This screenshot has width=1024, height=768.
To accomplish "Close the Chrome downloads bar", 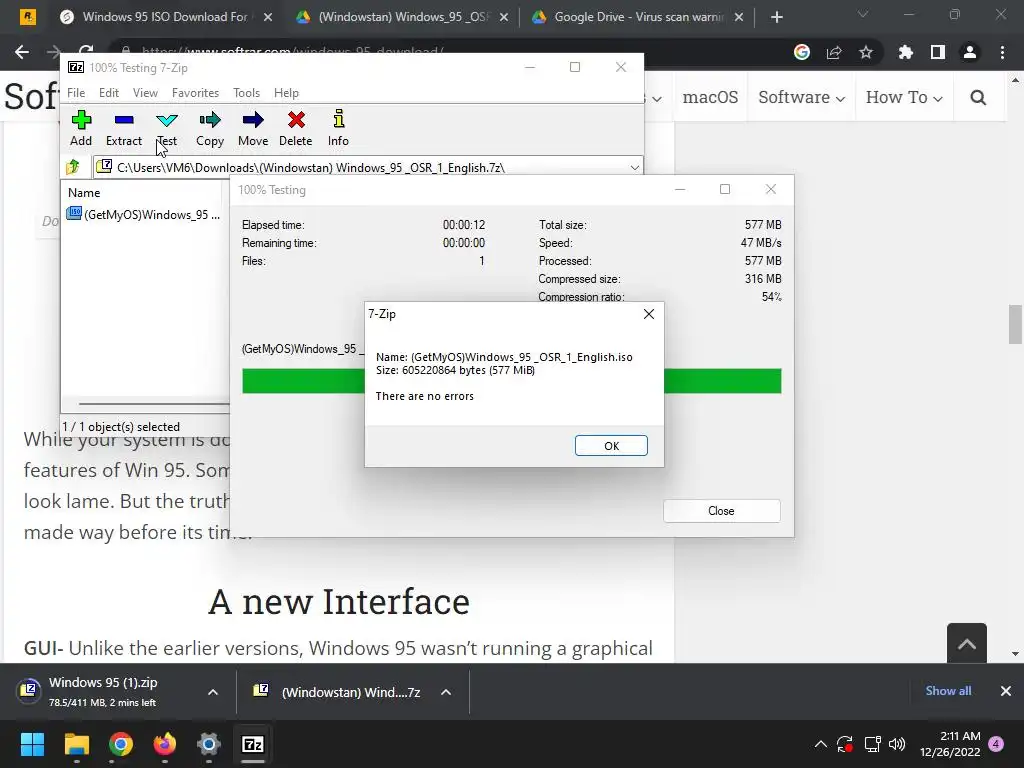I will click(x=1006, y=691).
